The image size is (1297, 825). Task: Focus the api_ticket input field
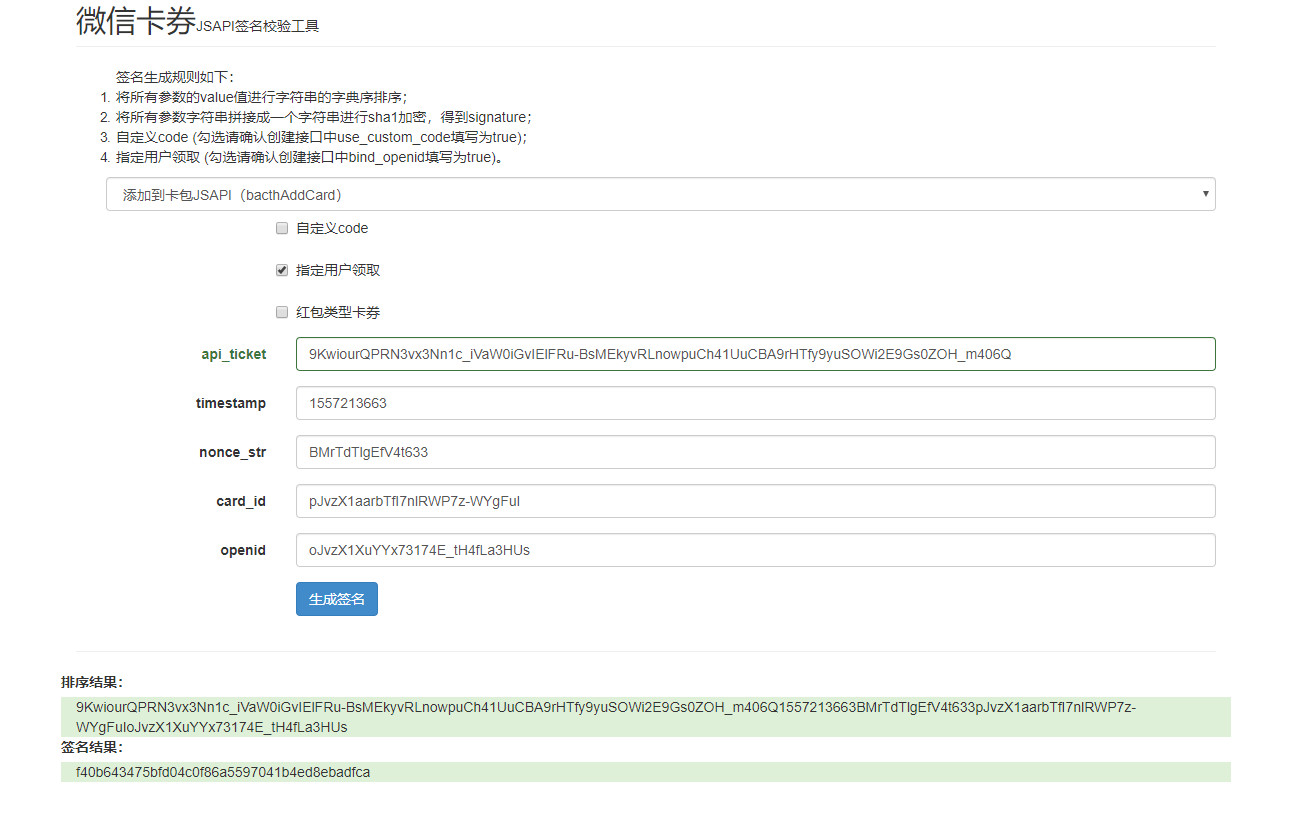tap(755, 354)
